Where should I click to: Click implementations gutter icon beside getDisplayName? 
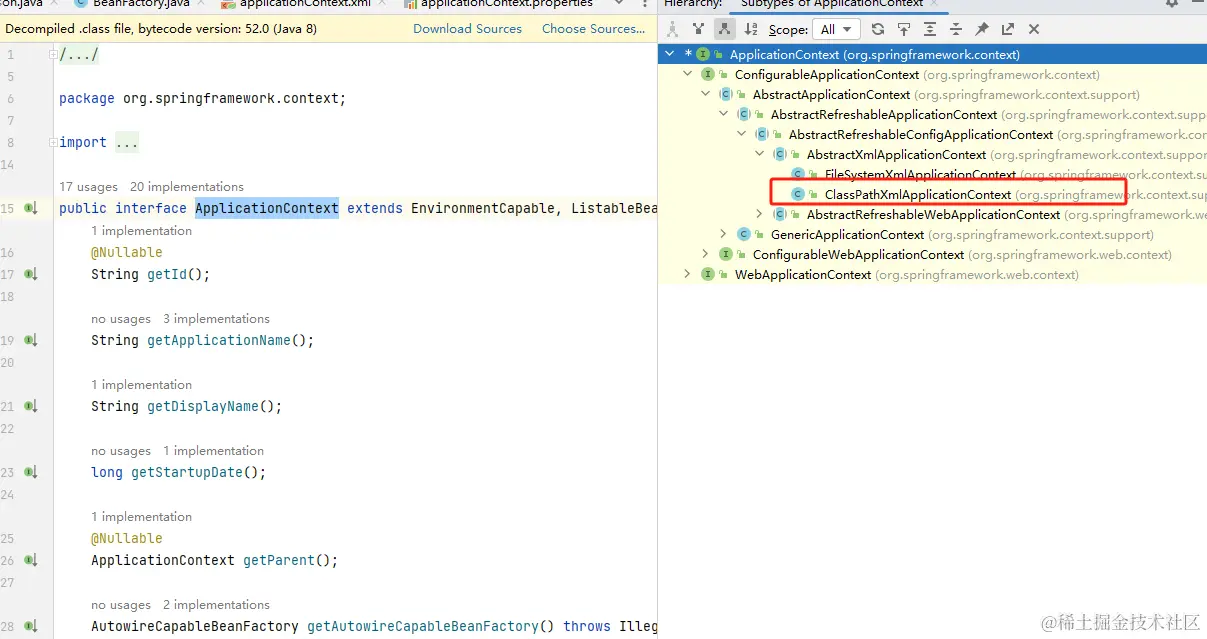tap(31, 406)
